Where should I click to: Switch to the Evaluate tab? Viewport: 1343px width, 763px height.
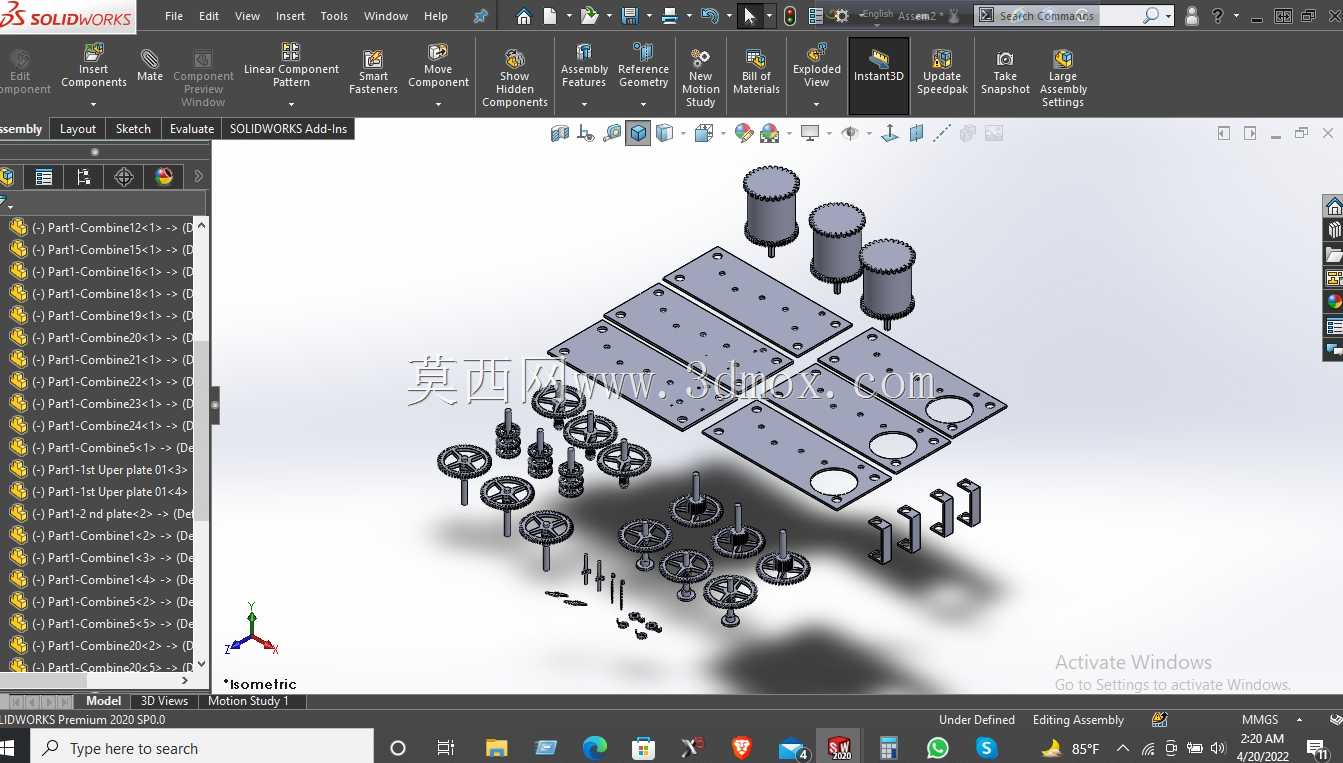pyautogui.click(x=191, y=129)
